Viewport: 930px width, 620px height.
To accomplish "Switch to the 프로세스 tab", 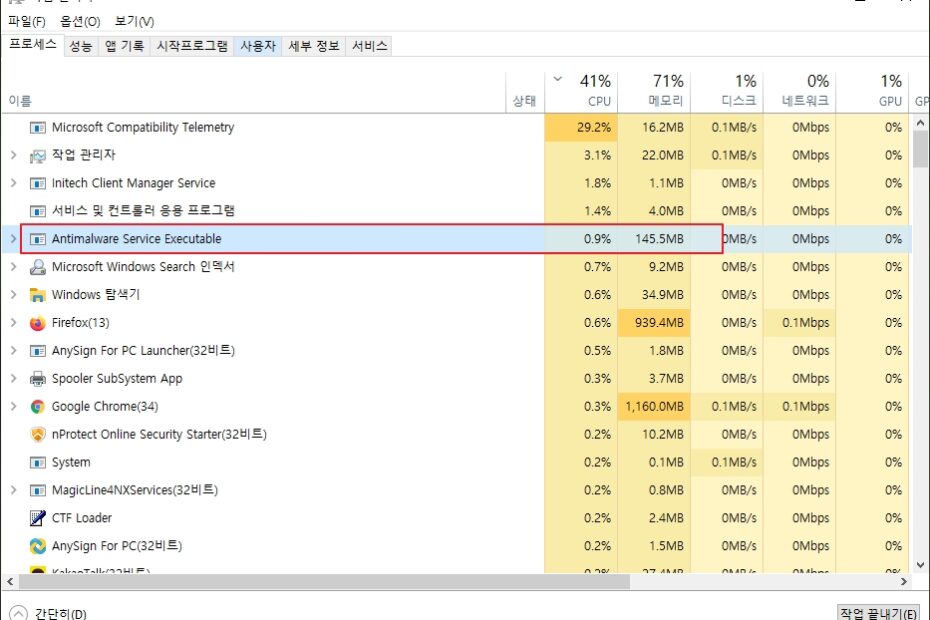I will click(33, 45).
